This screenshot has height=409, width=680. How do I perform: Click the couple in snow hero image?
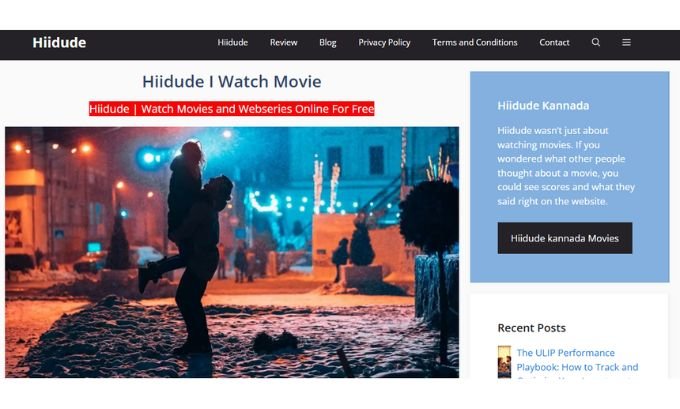coord(232,252)
